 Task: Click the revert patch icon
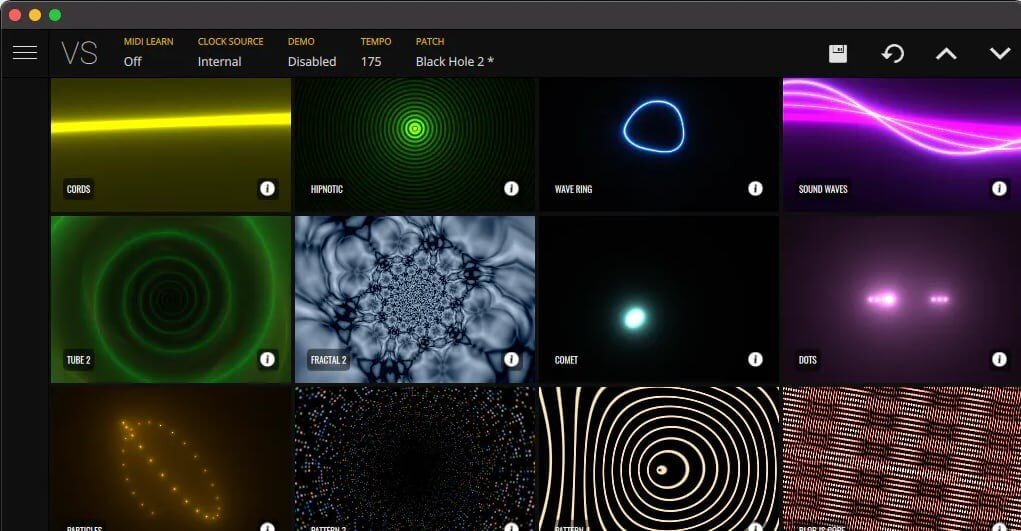pyautogui.click(x=892, y=54)
